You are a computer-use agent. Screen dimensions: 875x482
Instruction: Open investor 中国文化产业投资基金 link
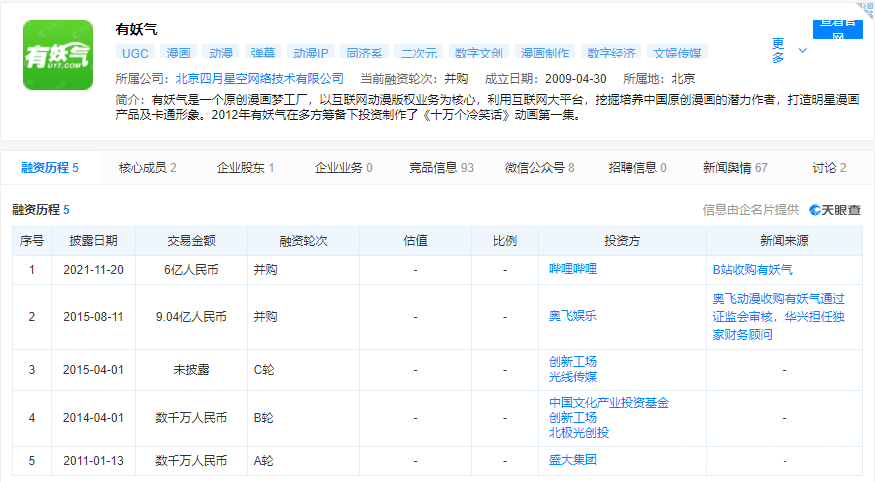(x=609, y=403)
